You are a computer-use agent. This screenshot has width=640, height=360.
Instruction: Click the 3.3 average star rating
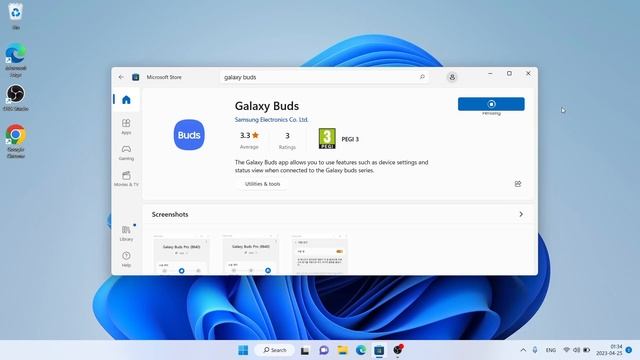coord(249,140)
